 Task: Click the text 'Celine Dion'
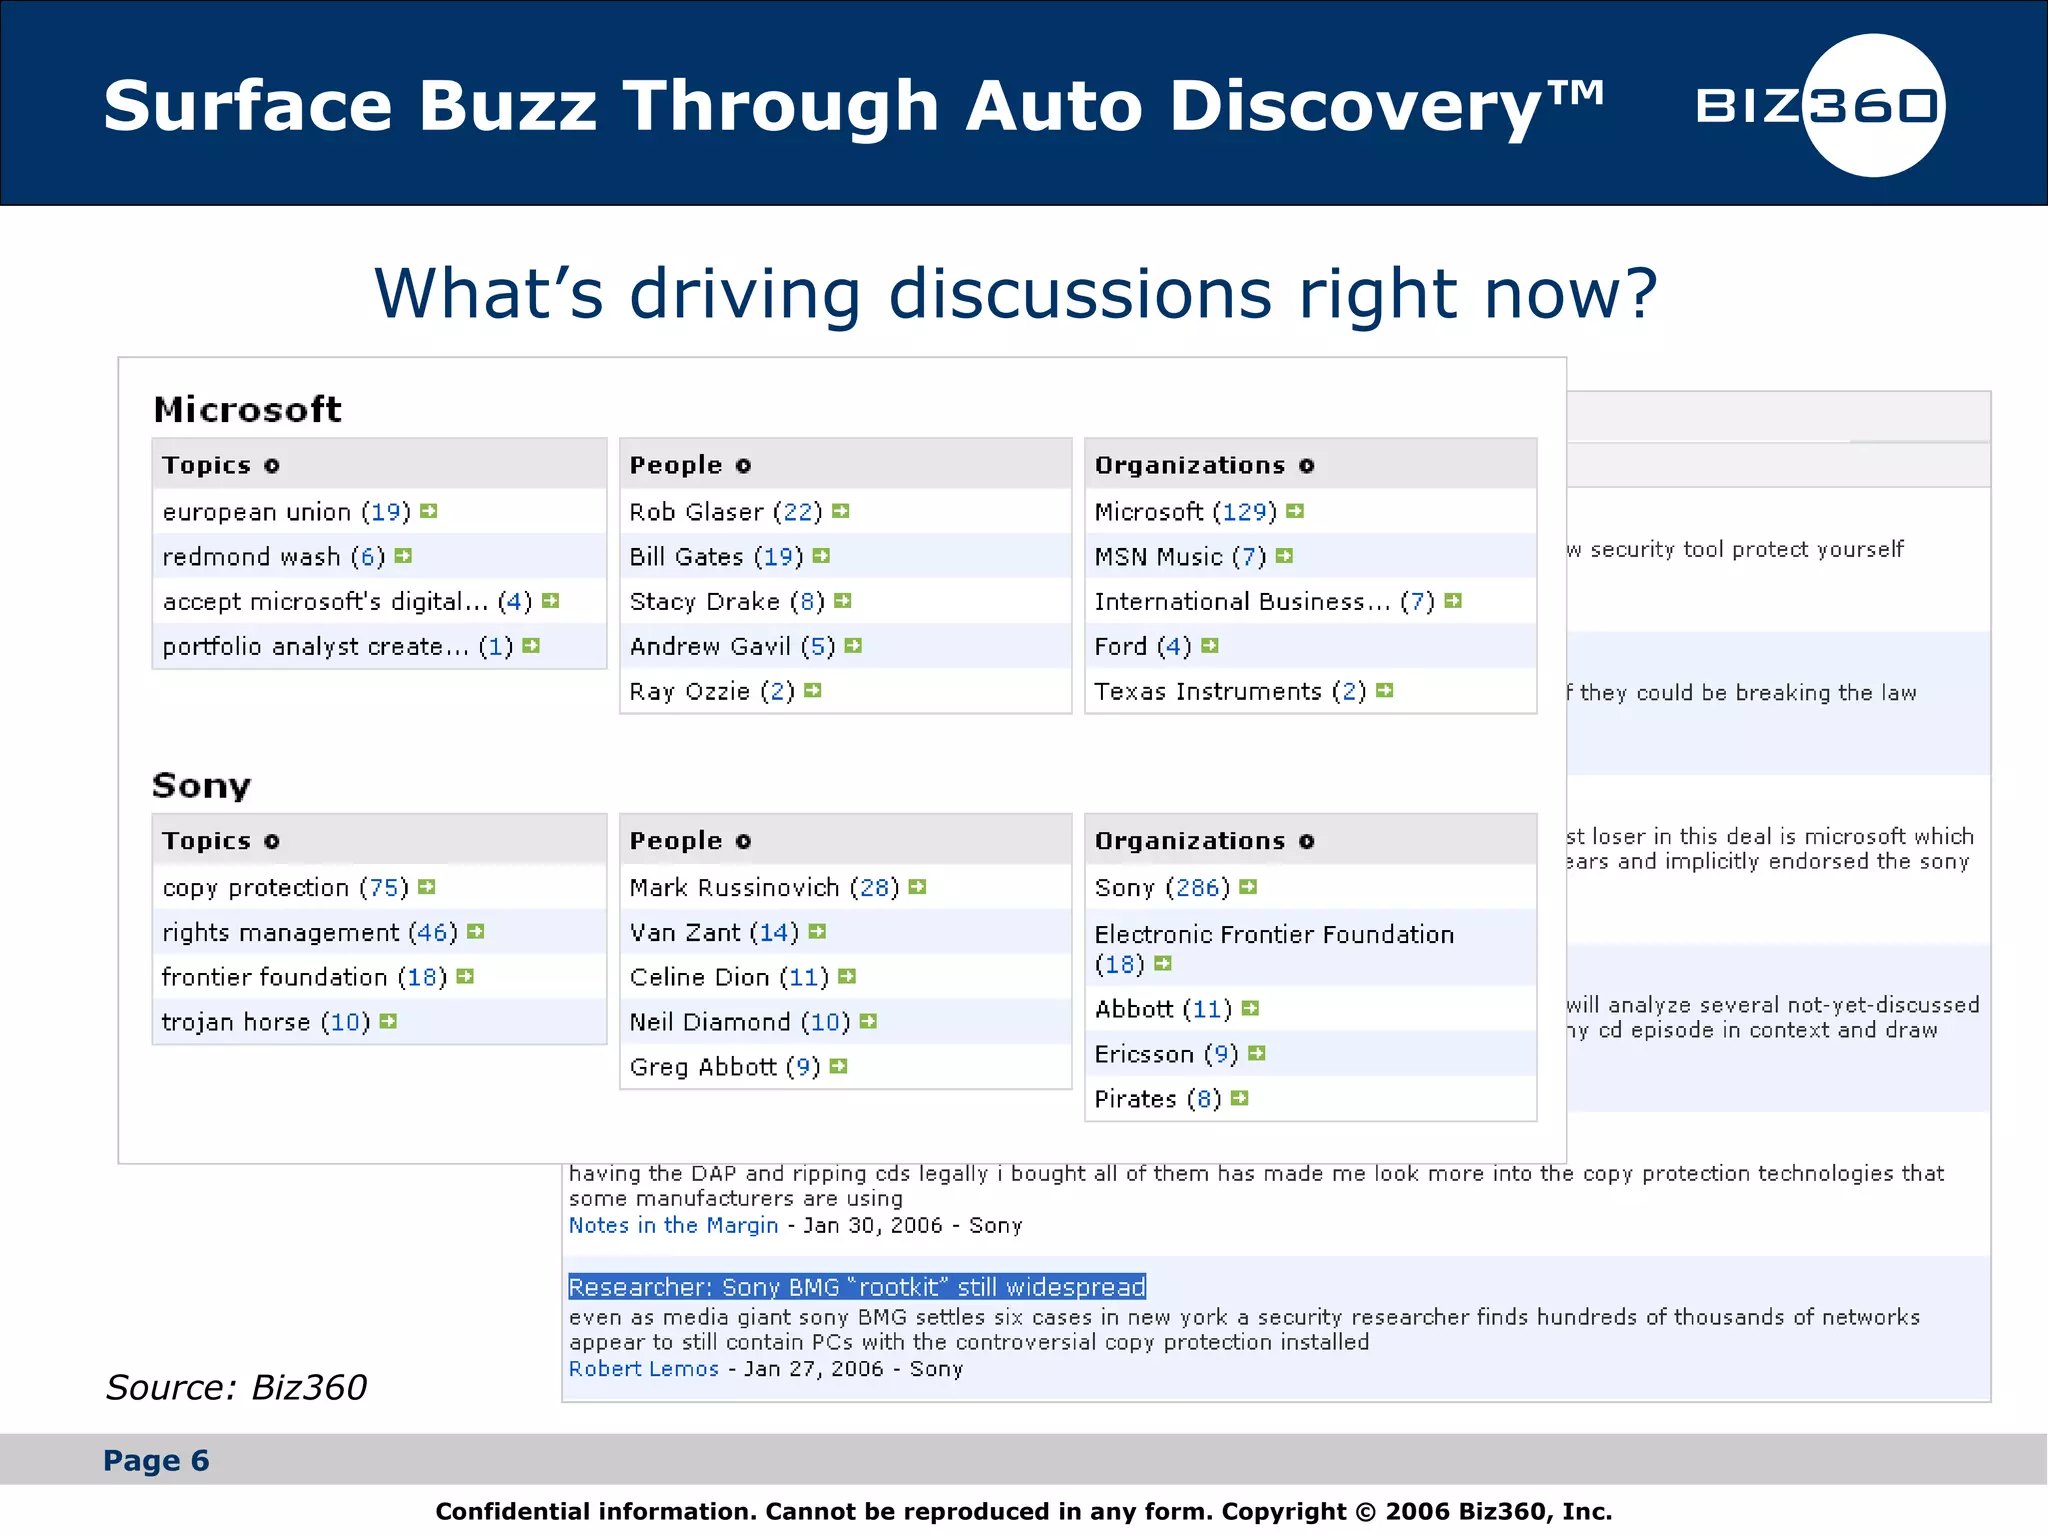pos(699,978)
